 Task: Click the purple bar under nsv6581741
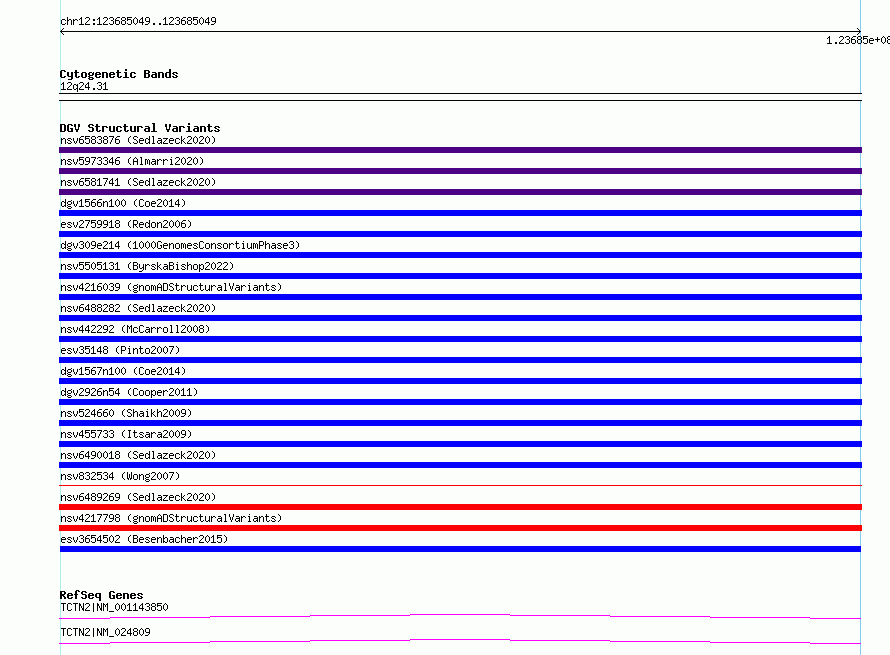click(460, 192)
